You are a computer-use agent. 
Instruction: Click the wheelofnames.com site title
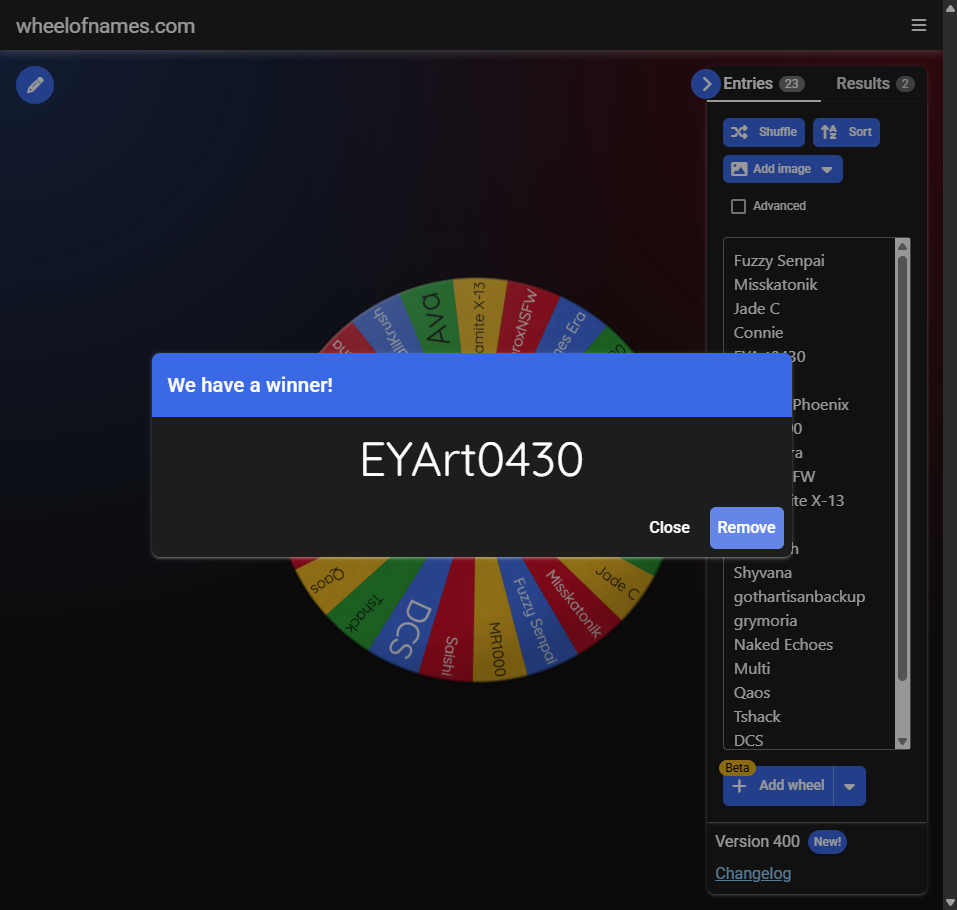point(105,26)
